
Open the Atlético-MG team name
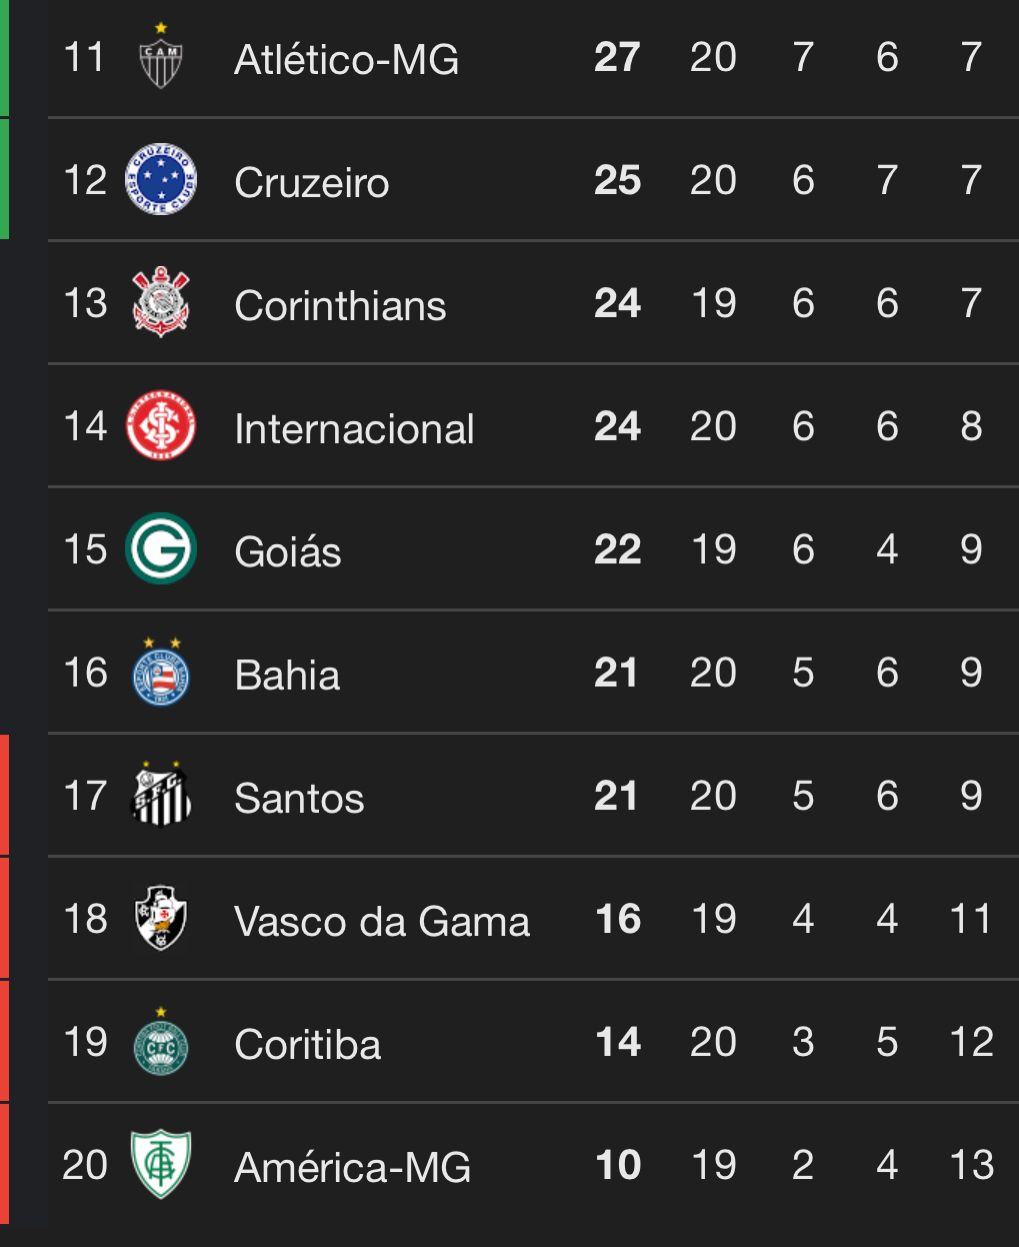pos(346,59)
